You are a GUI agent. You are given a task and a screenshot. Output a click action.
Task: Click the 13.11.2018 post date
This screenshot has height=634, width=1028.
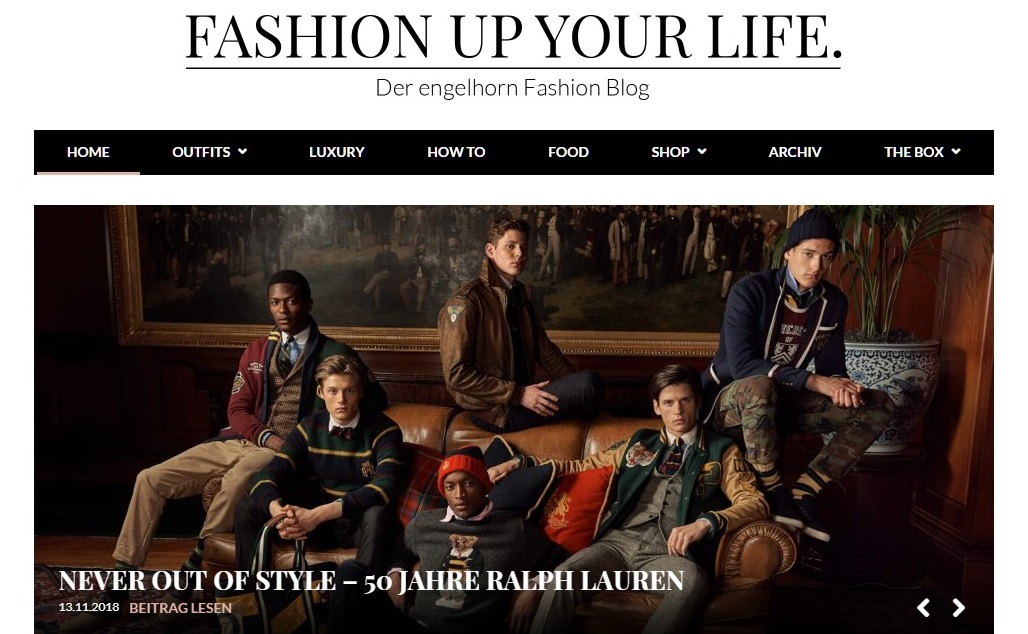click(89, 607)
